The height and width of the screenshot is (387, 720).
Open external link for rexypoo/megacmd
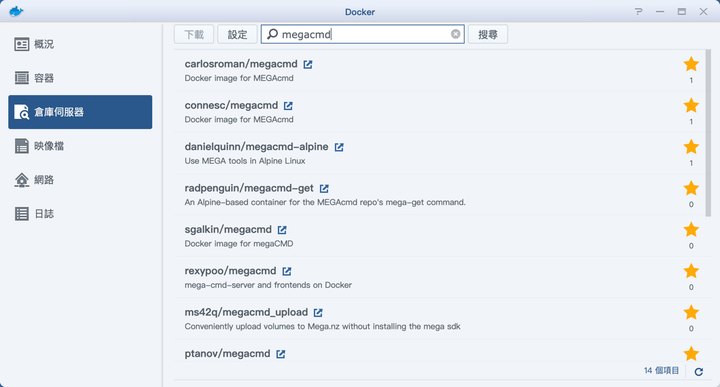click(x=287, y=271)
